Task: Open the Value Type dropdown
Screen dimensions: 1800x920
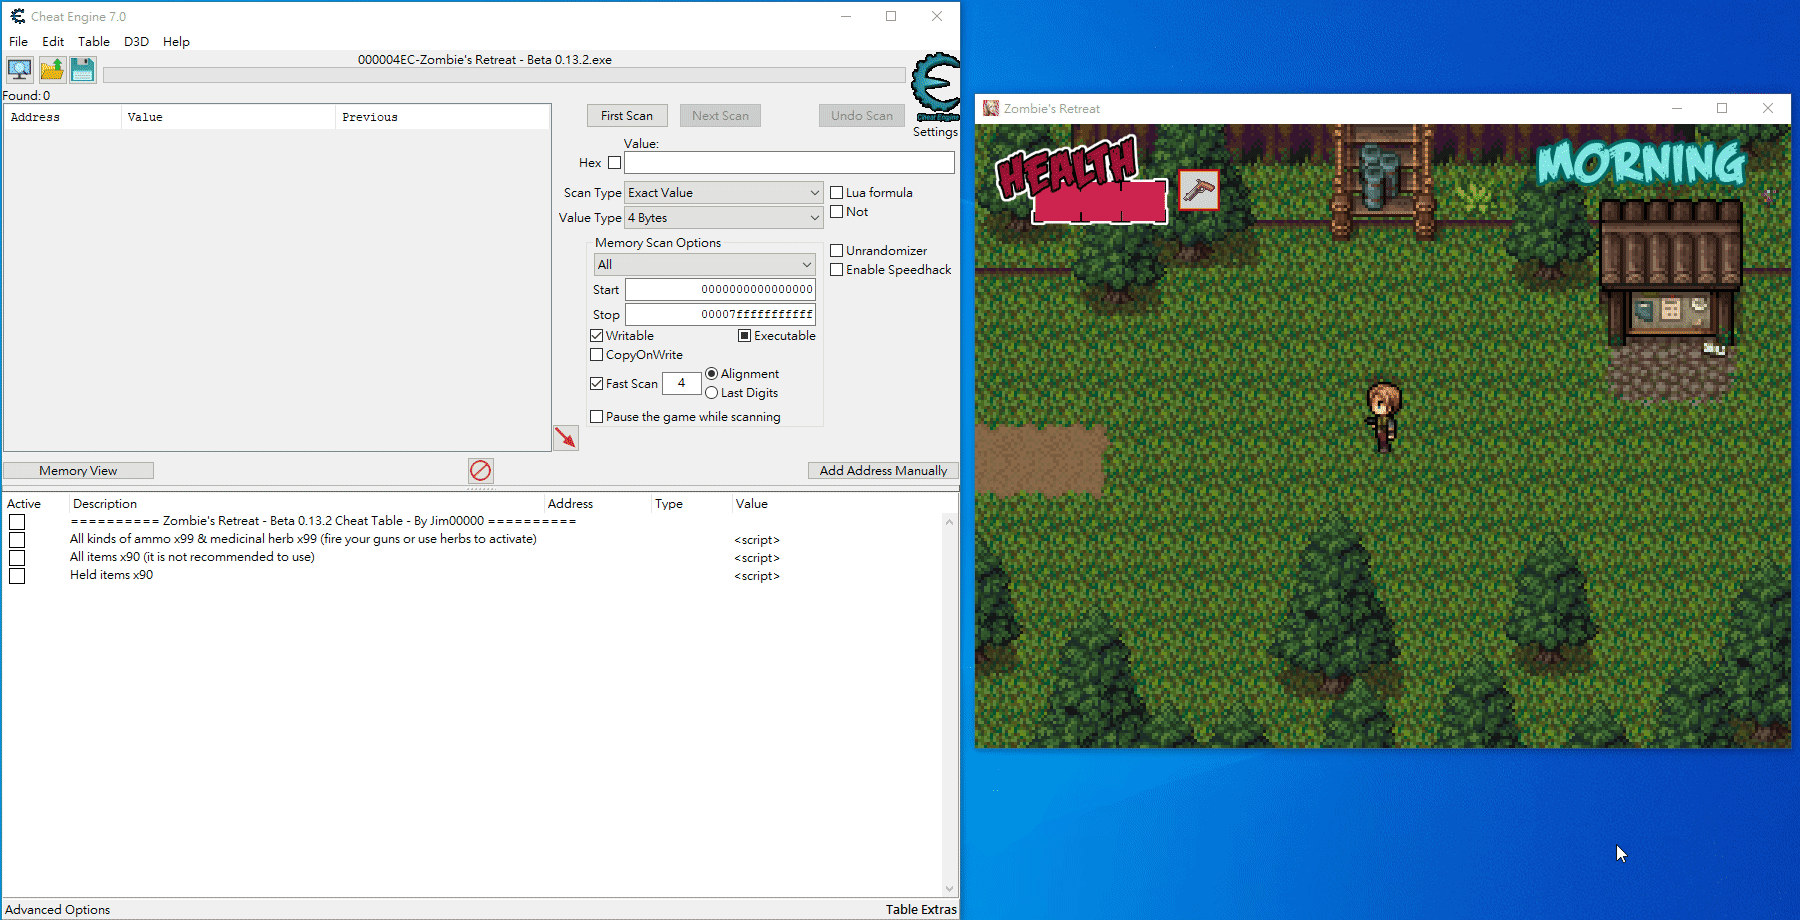Action: (724, 218)
